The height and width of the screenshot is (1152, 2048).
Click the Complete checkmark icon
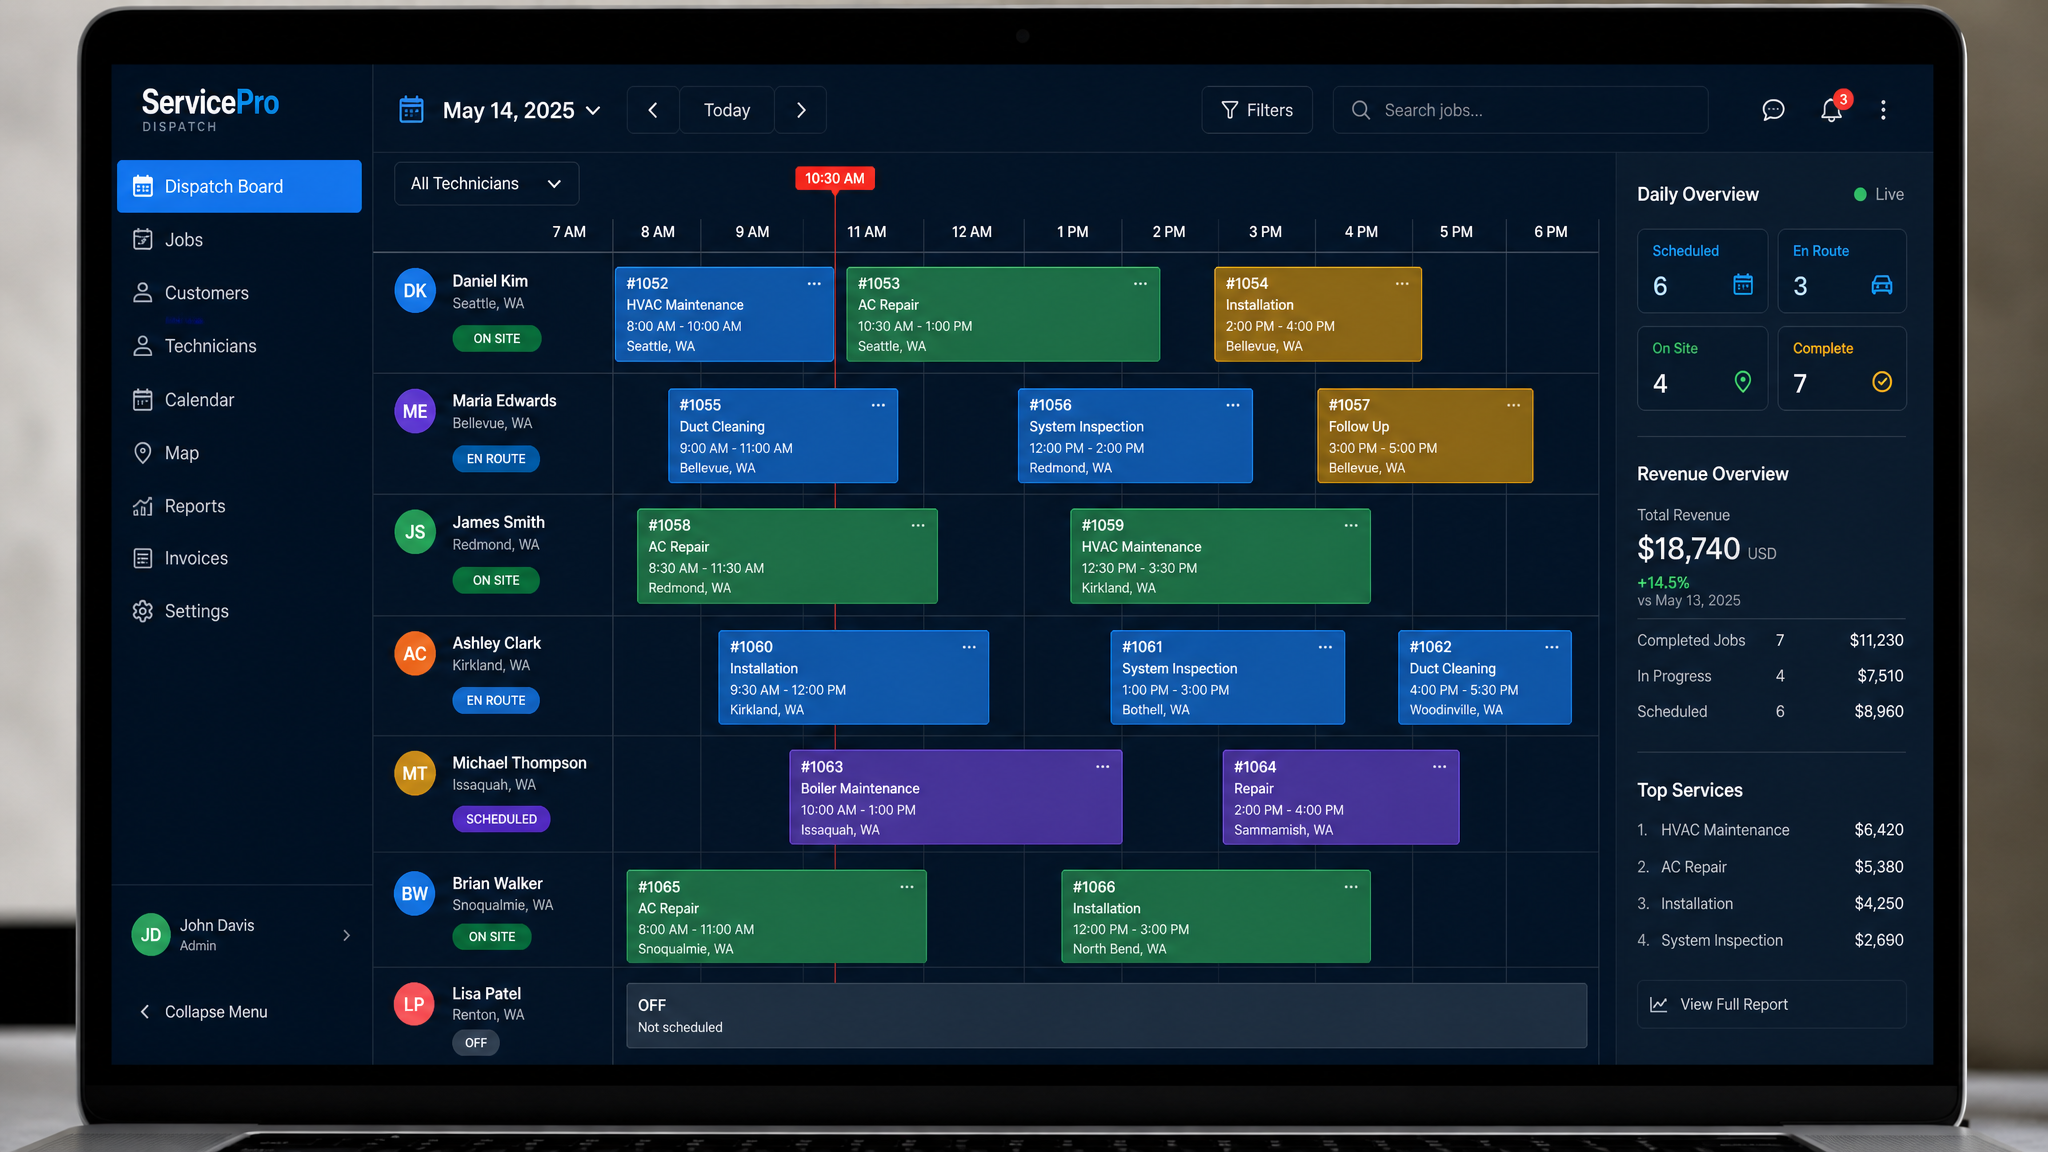[1882, 382]
